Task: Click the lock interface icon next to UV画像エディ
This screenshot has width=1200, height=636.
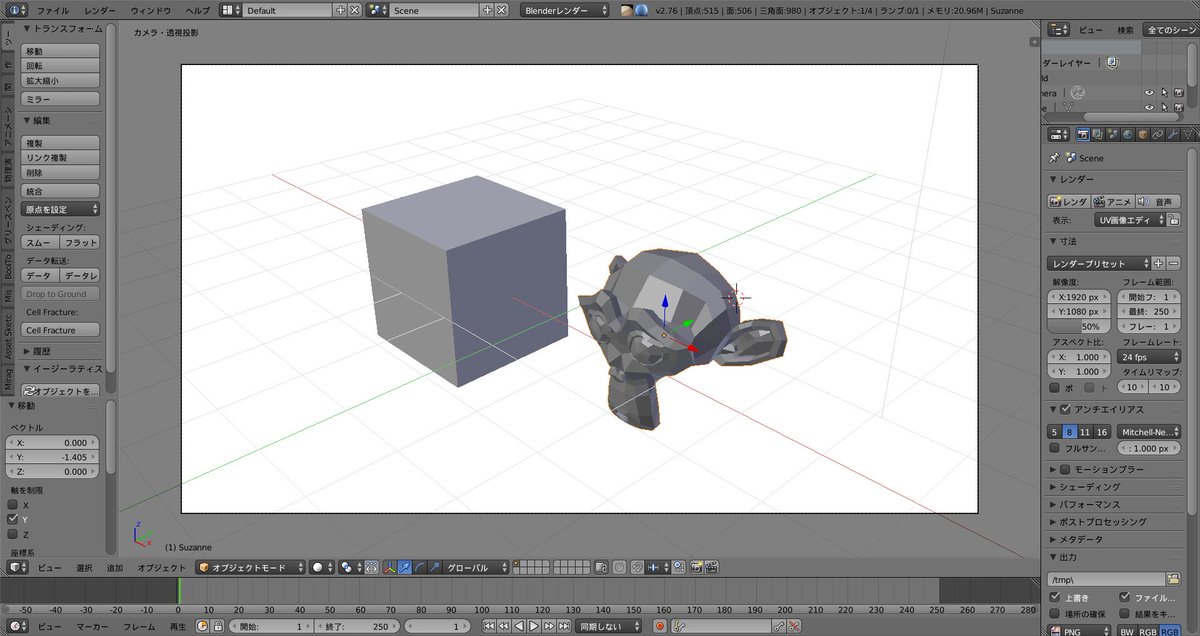Action: (x=1175, y=220)
